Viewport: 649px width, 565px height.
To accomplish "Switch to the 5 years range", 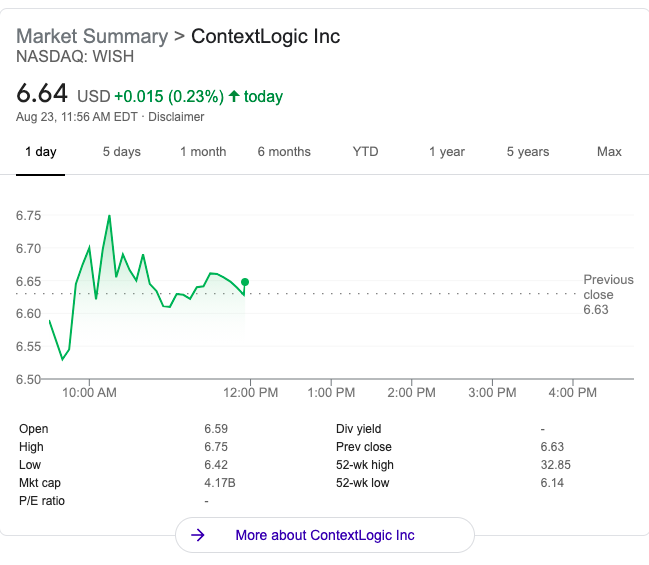I will click(528, 151).
